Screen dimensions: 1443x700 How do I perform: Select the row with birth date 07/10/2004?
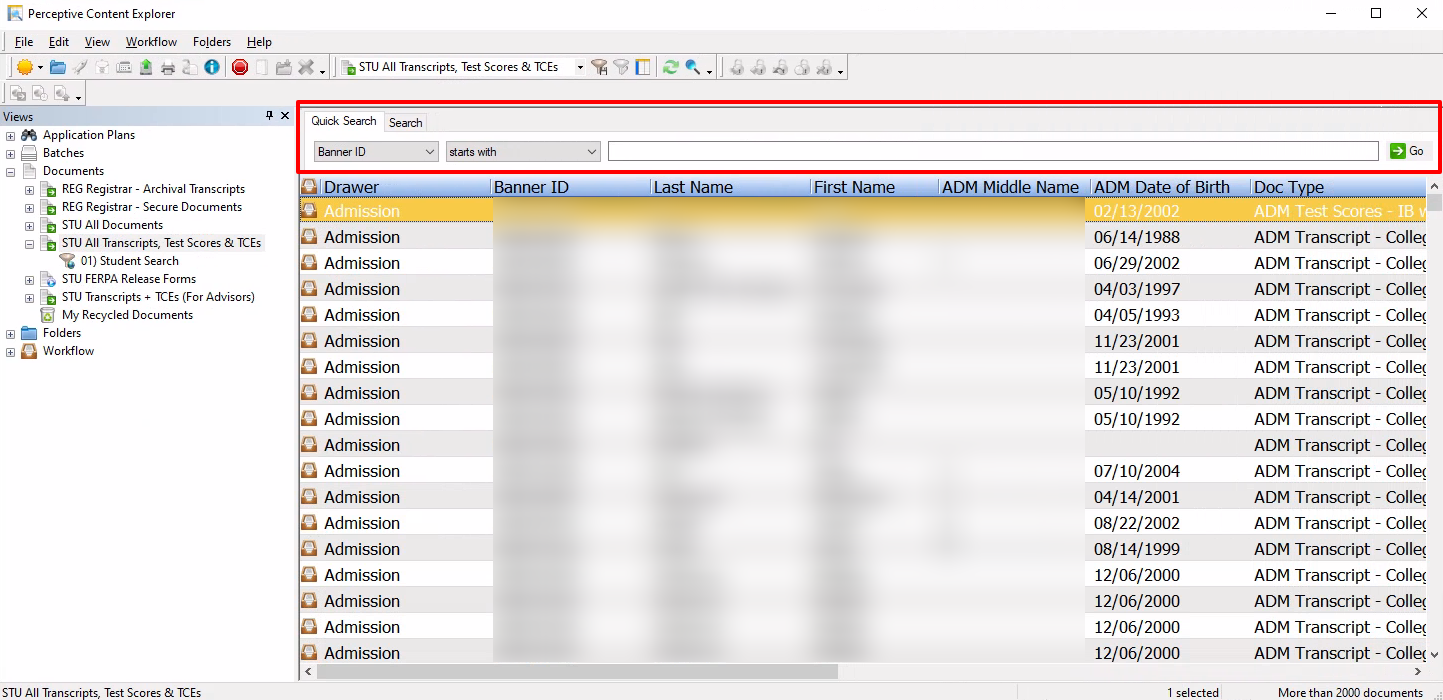point(863,471)
